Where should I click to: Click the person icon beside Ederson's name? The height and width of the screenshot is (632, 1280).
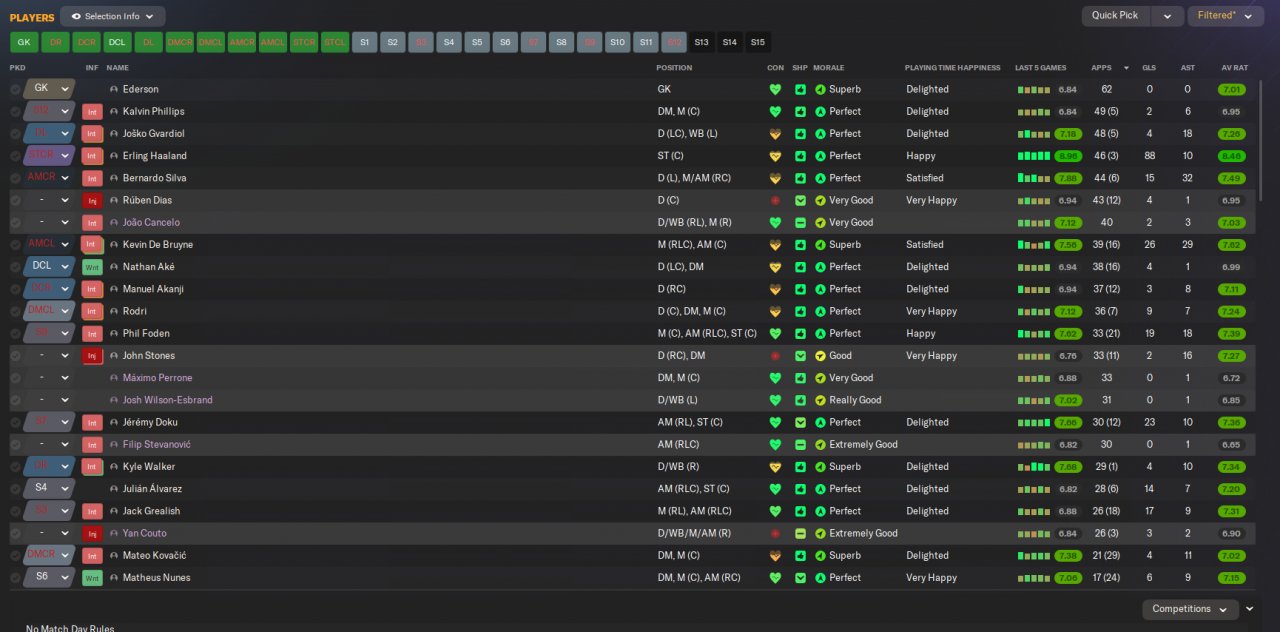(x=114, y=89)
